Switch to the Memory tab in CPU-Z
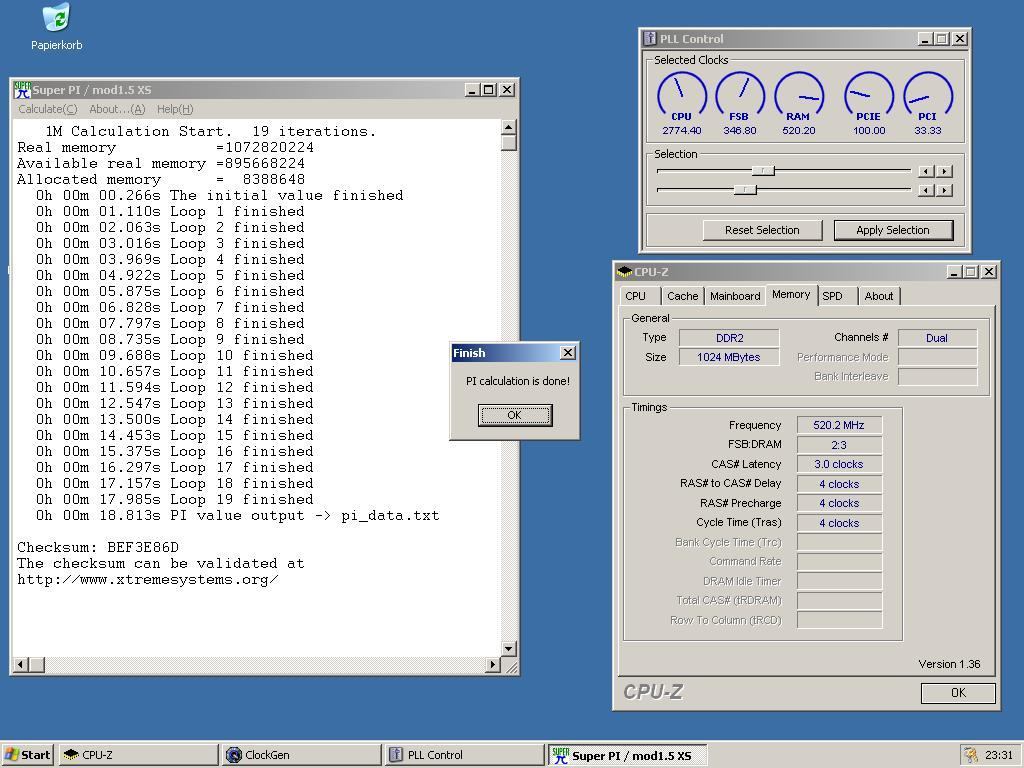Screen dimensions: 1024x768 tap(791, 295)
